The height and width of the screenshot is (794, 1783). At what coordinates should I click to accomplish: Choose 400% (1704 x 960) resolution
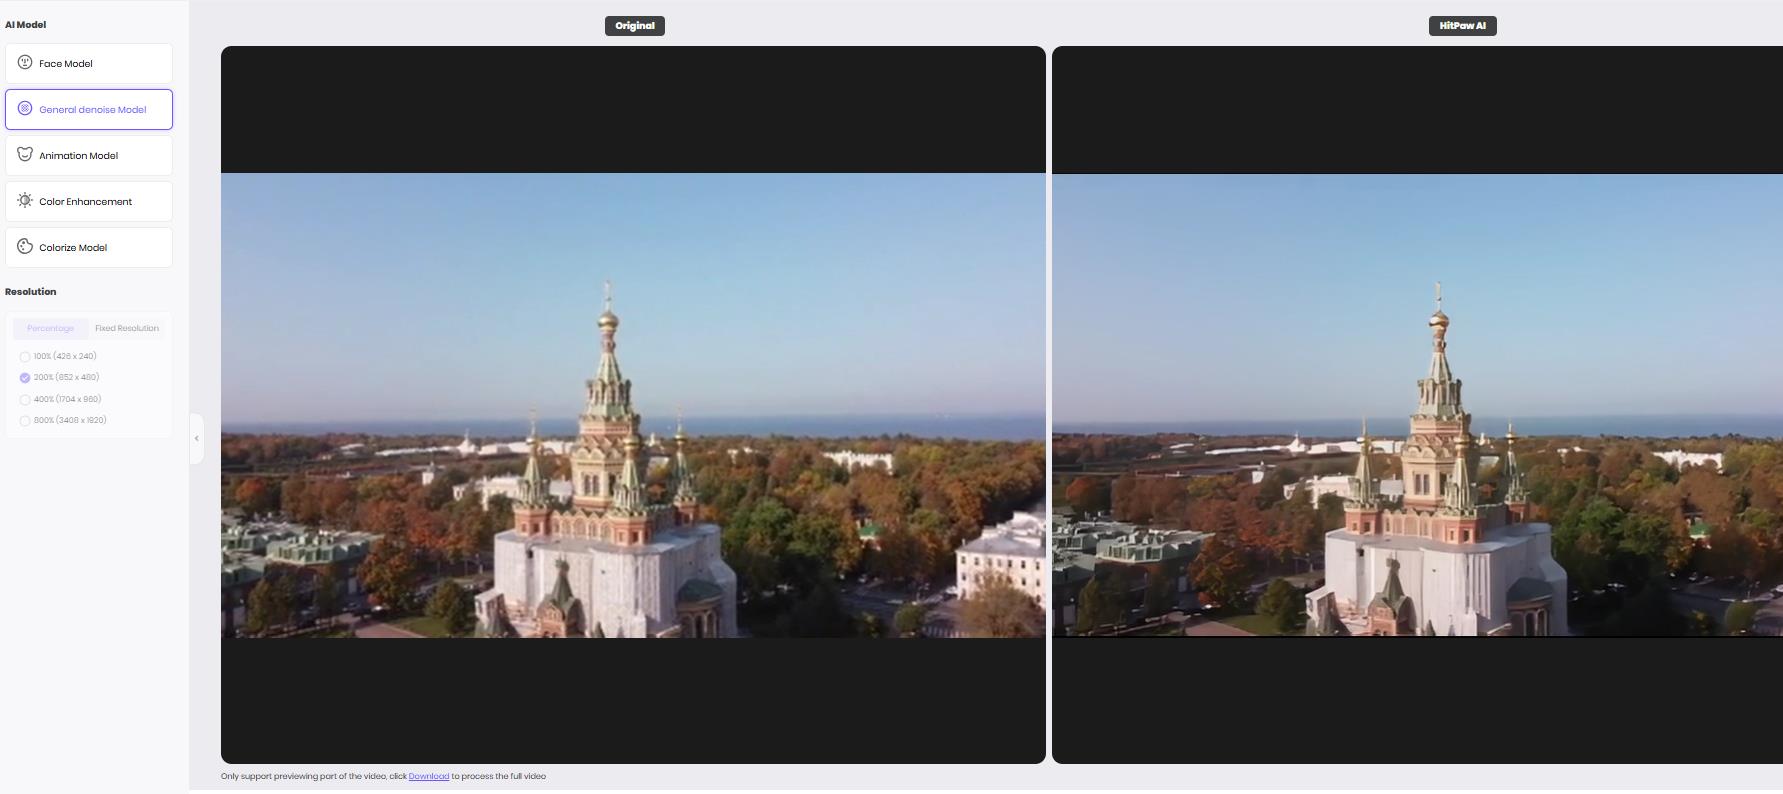point(25,400)
